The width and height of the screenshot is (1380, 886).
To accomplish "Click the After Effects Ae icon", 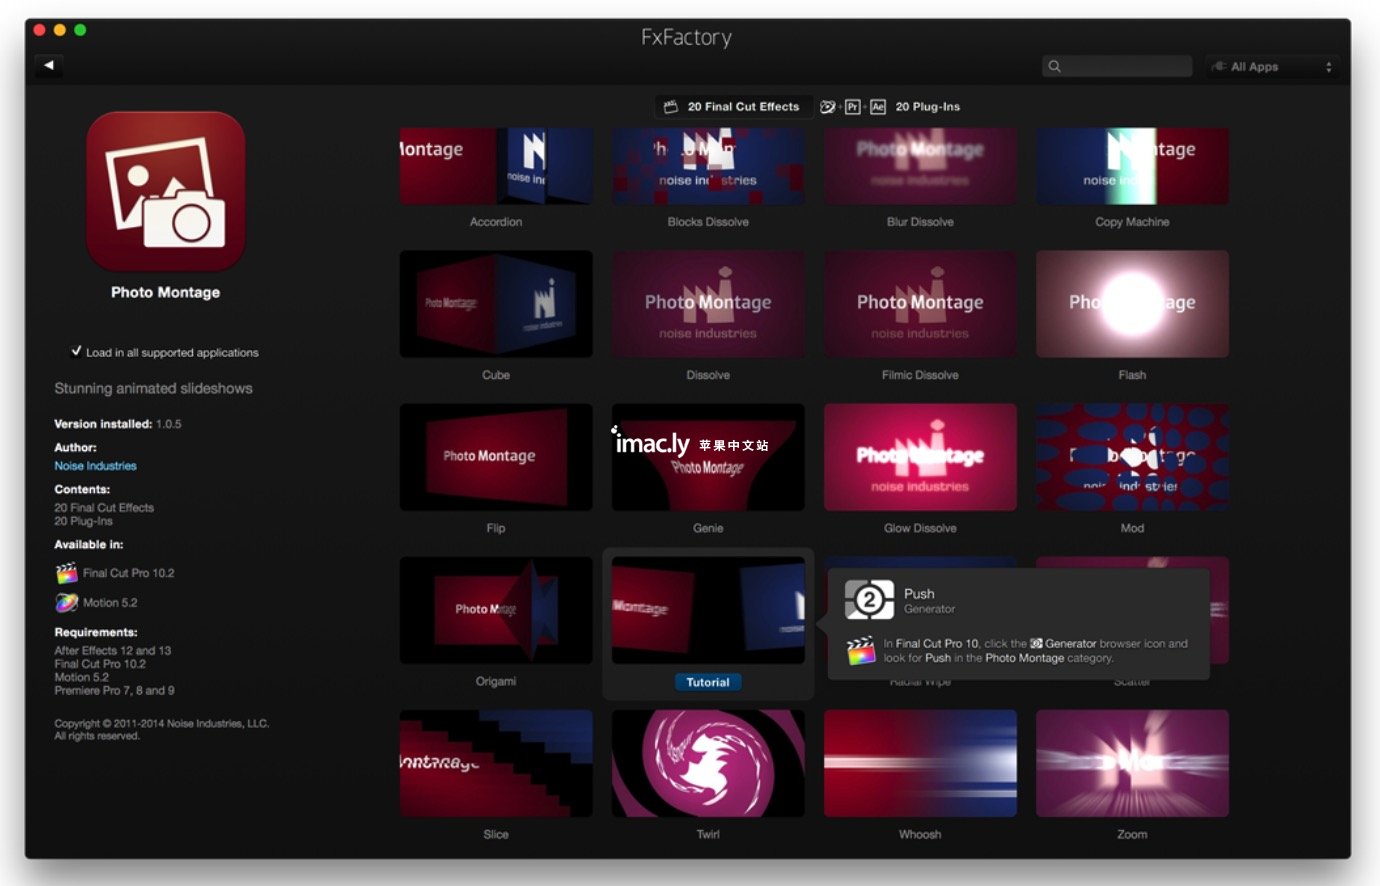I will [x=878, y=107].
